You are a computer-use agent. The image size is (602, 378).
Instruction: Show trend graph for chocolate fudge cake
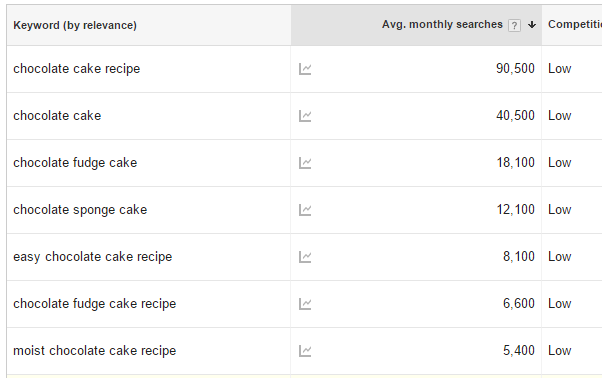pos(305,163)
